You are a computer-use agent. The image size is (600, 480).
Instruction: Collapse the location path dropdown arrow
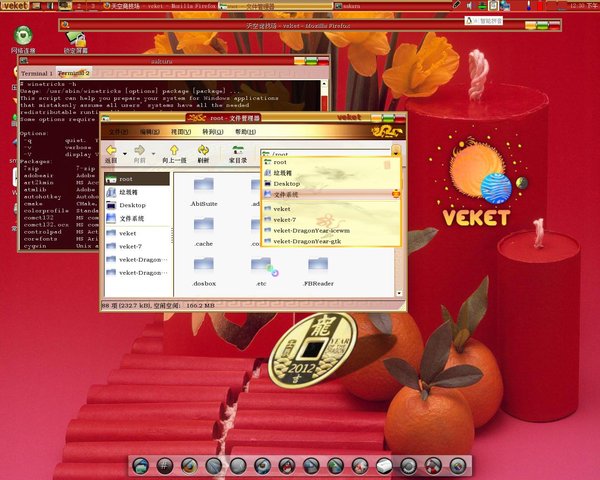(x=397, y=152)
